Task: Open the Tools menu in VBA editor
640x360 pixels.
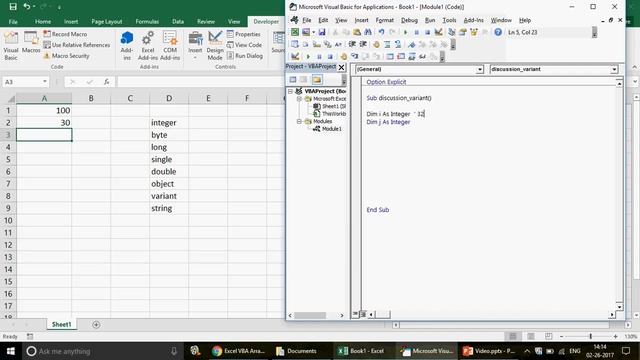Action: (x=449, y=20)
